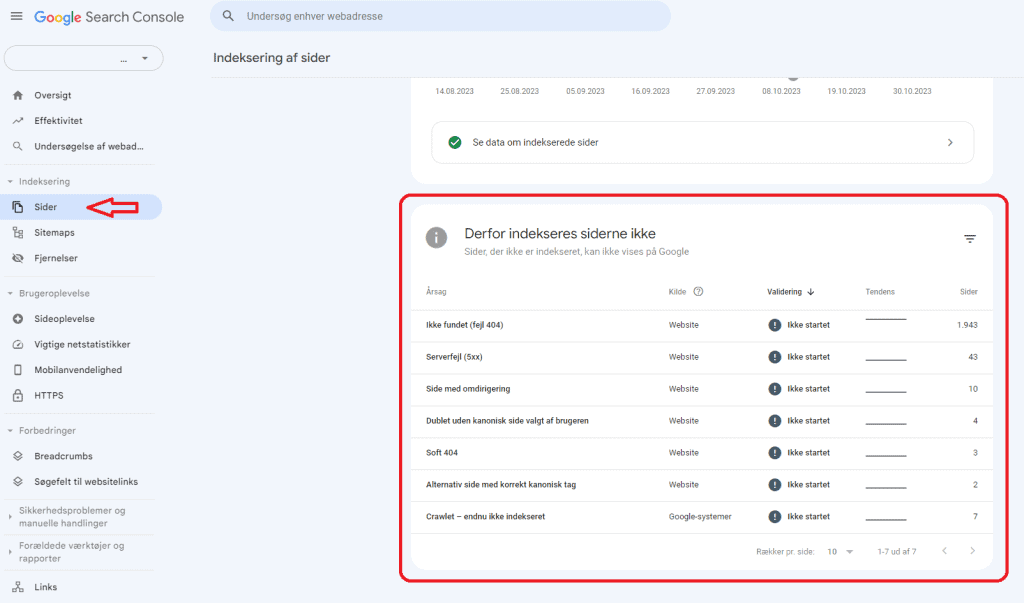Click the info circle on the indexing panel
1024x603 pixels.
pos(434,238)
